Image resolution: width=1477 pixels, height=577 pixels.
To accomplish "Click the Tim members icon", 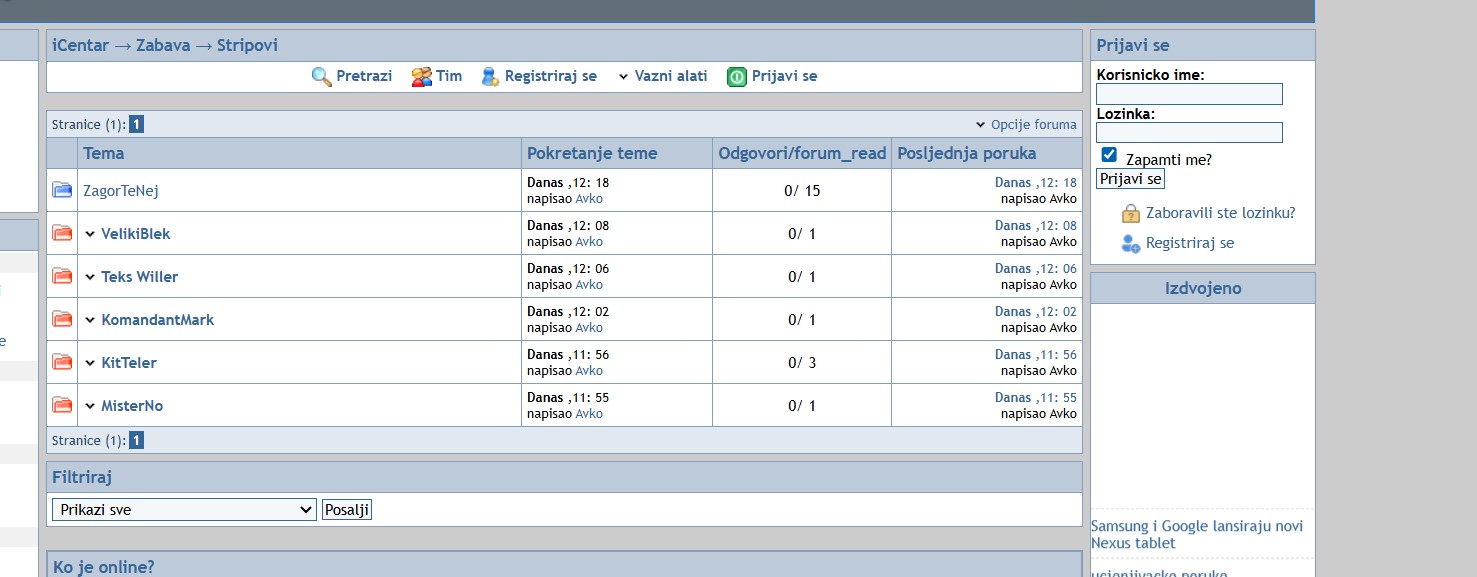I will 422,77.
